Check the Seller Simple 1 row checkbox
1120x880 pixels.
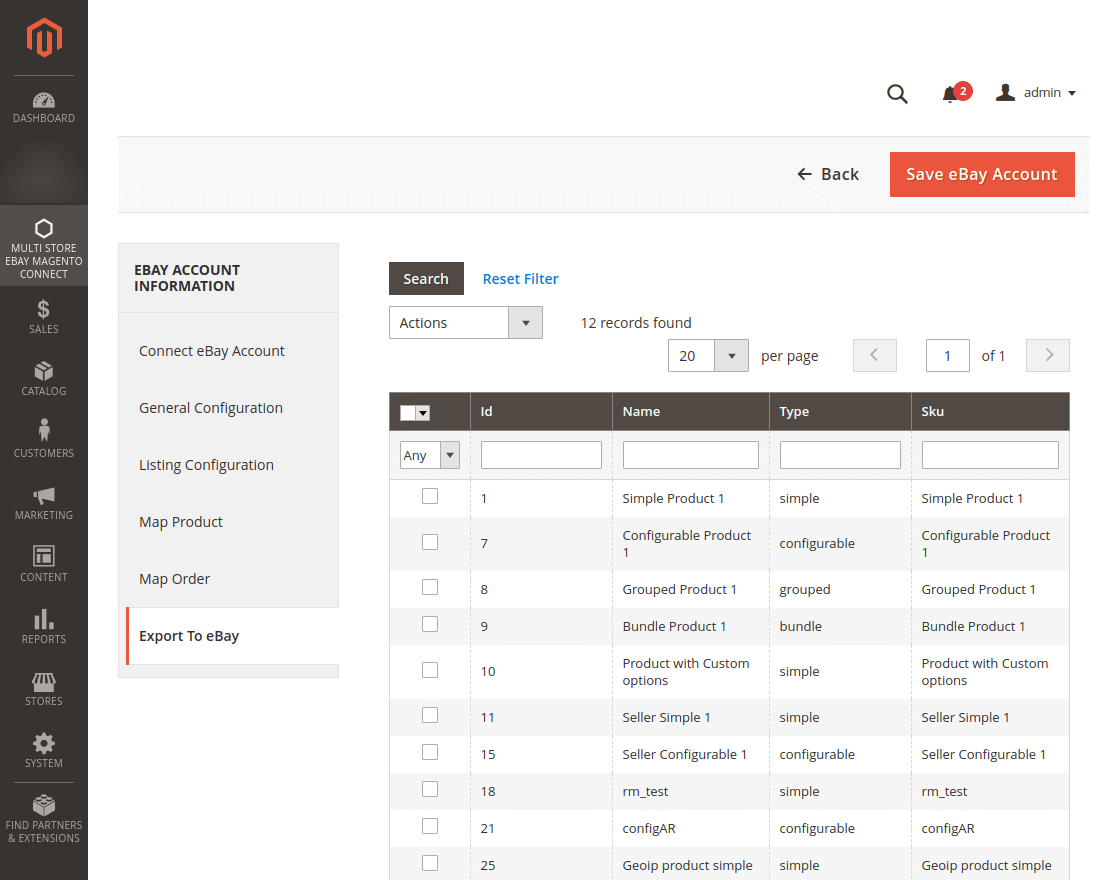coord(430,715)
